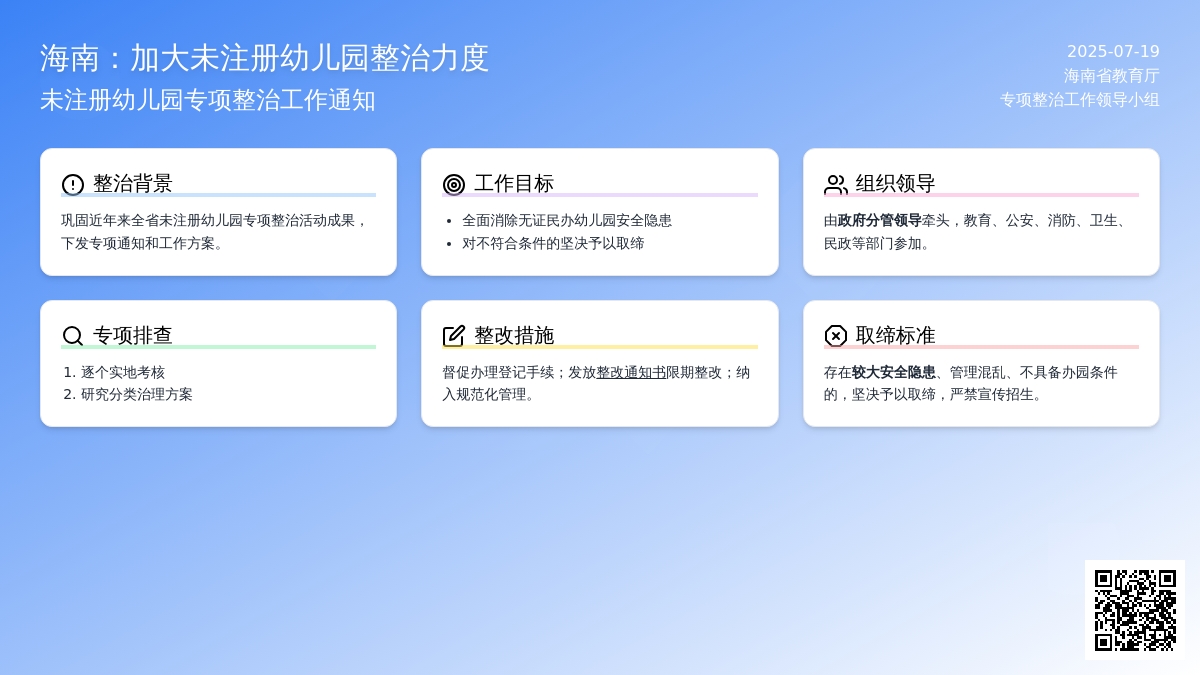Click the magnifier icon beside 专项排查
Image resolution: width=1200 pixels, height=675 pixels.
[x=73, y=336]
